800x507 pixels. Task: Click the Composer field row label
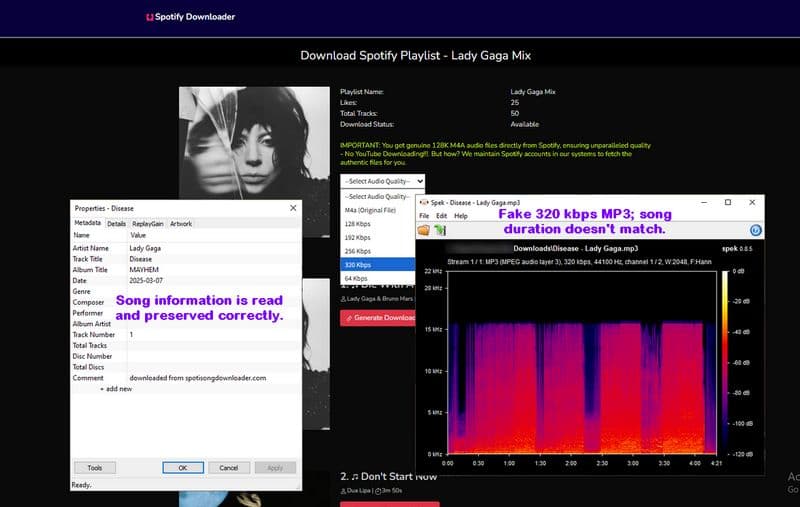coord(88,302)
